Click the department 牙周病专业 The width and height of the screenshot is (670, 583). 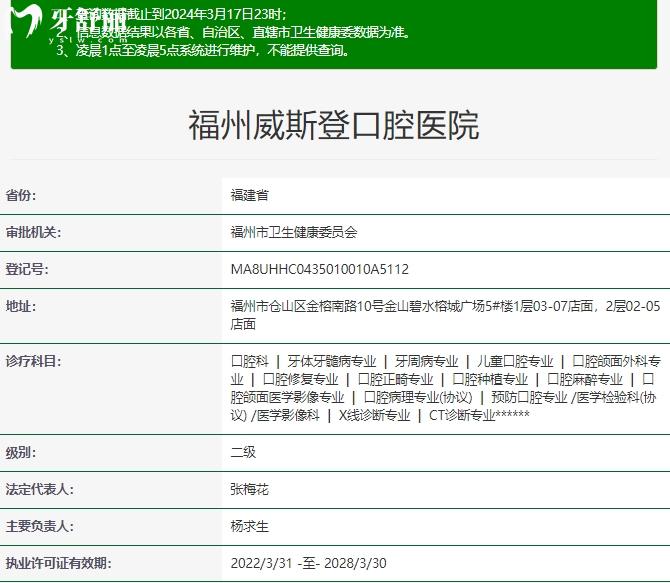(426, 361)
